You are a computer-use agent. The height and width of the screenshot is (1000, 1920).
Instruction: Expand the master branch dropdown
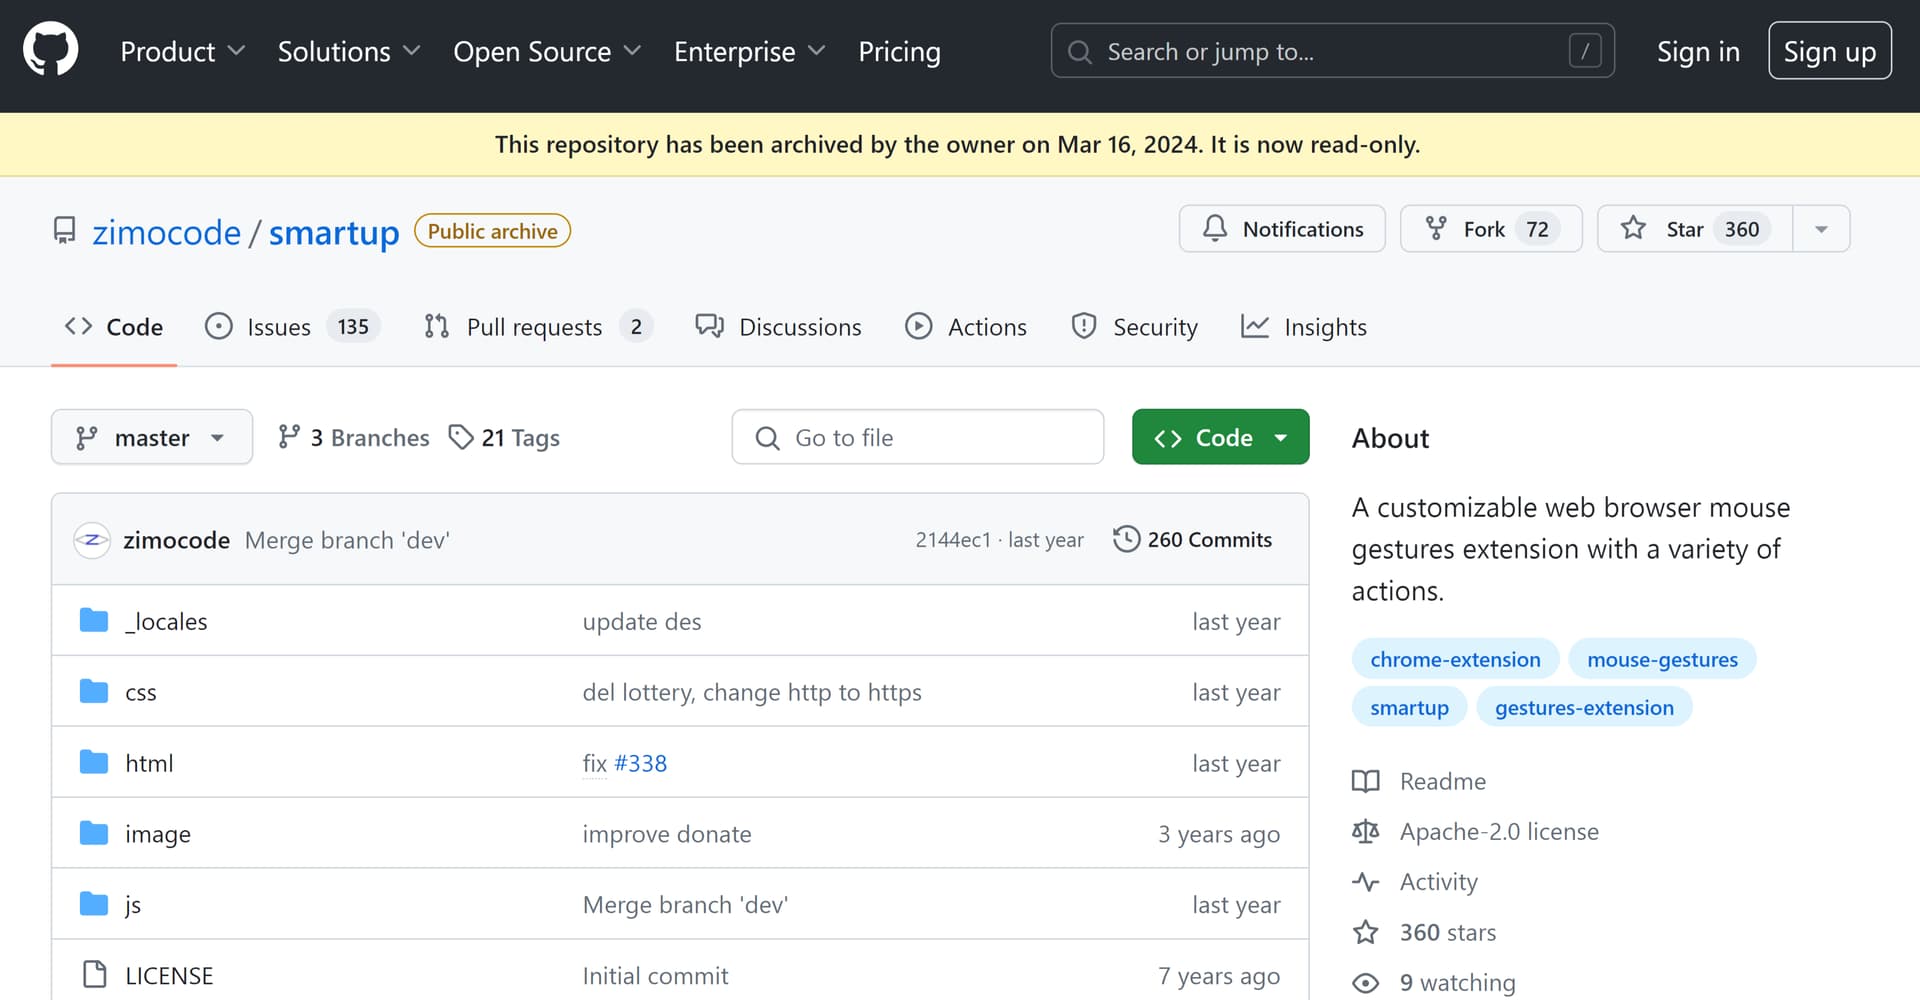coord(152,437)
